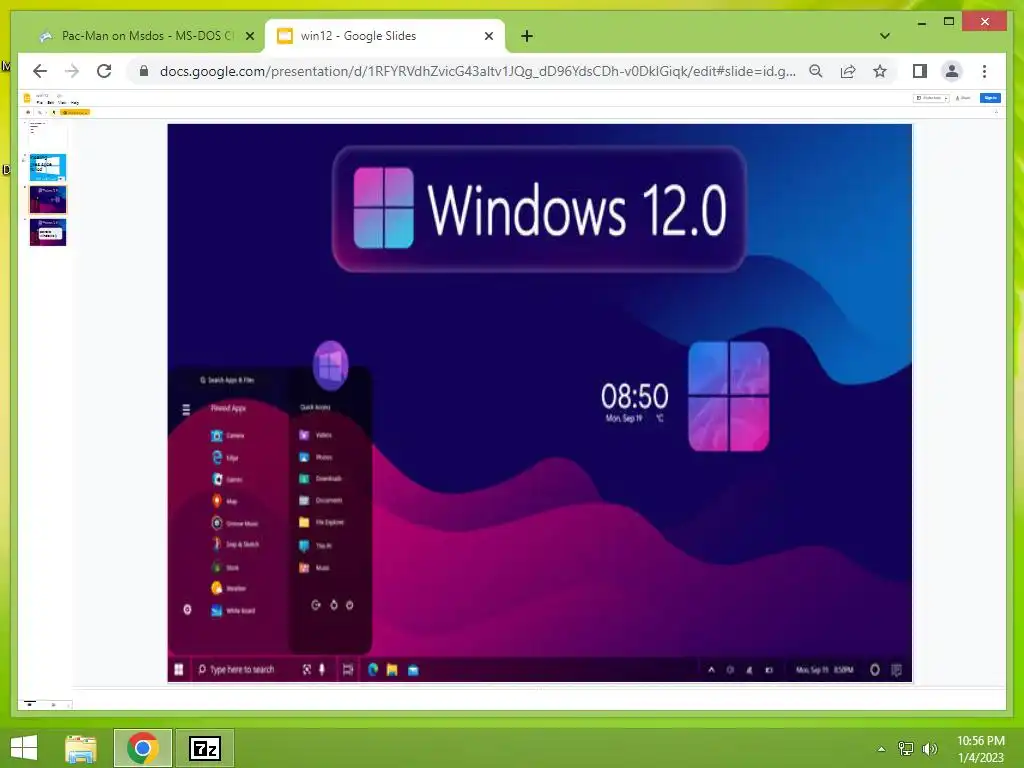Click the browser back arrow
The width and height of the screenshot is (1024, 768).
(x=40, y=71)
